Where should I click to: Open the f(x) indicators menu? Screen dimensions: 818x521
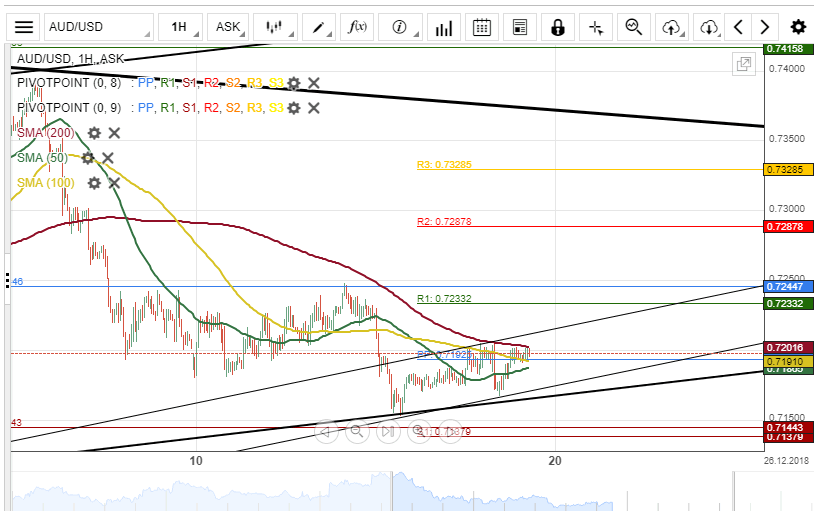pyautogui.click(x=357, y=27)
